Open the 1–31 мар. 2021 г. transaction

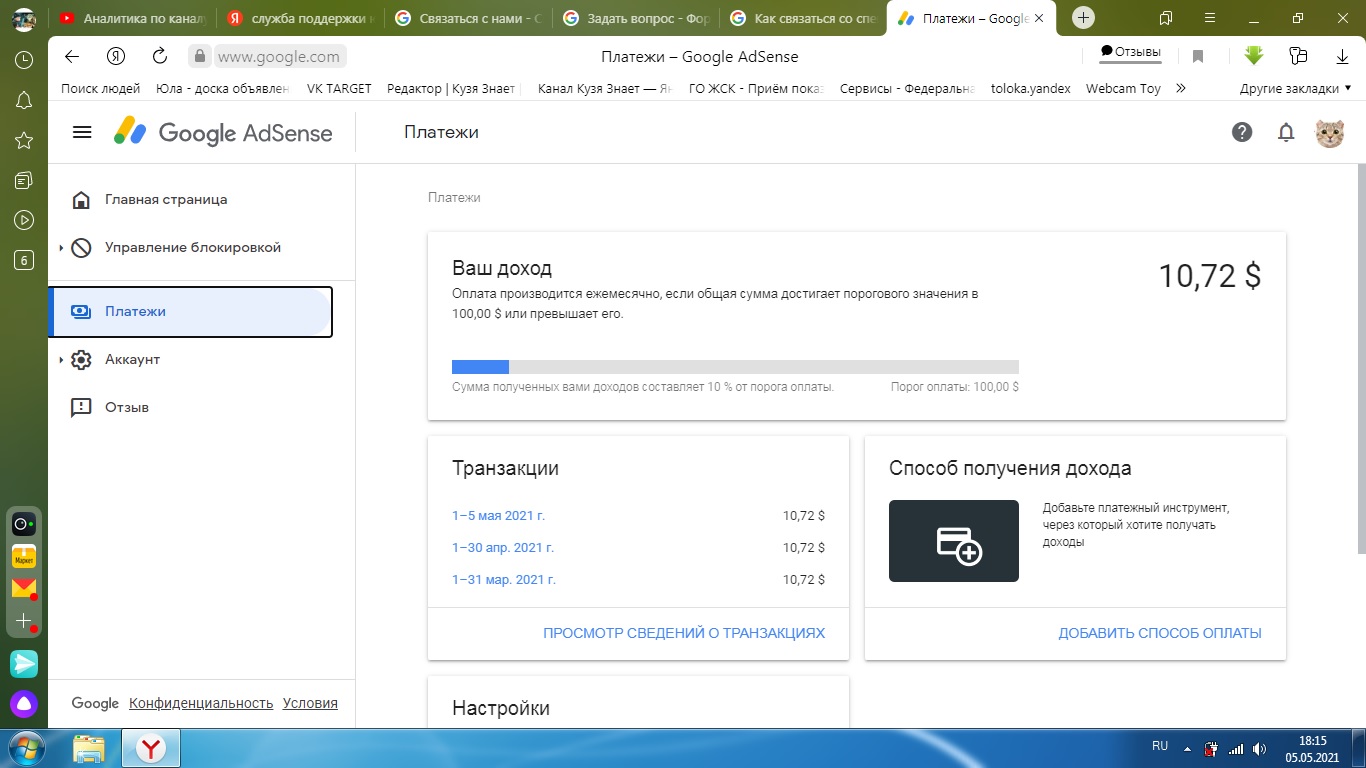[x=504, y=580]
